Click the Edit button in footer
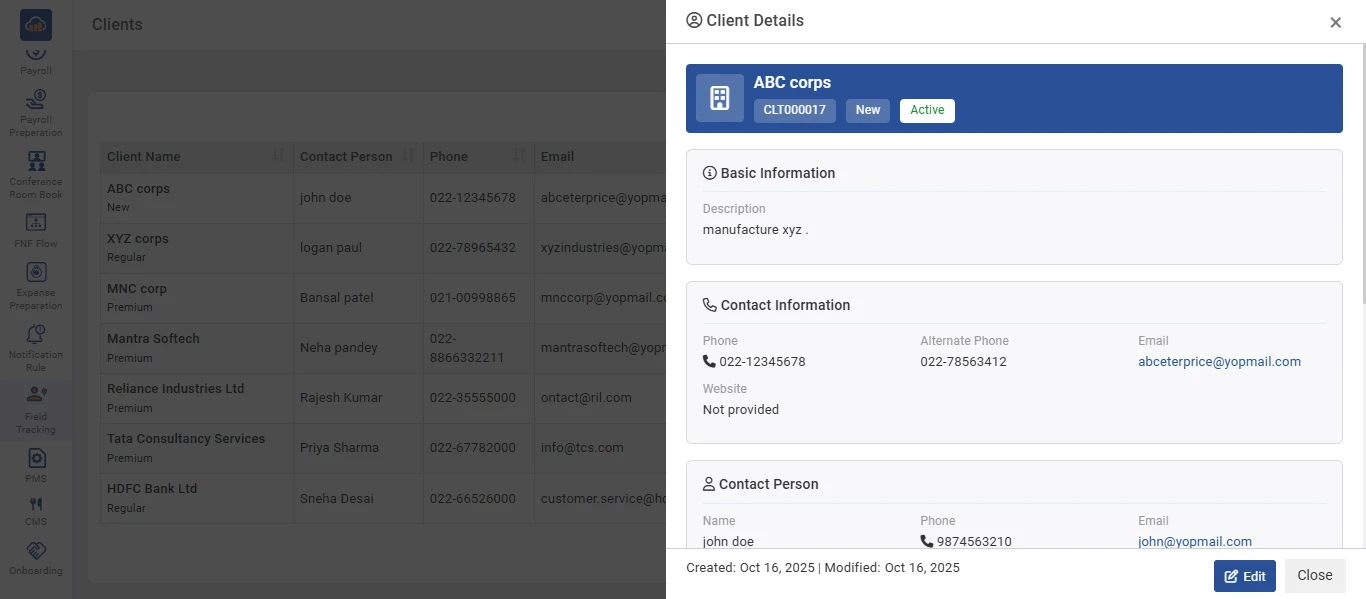The width and height of the screenshot is (1366, 599). pos(1244,576)
